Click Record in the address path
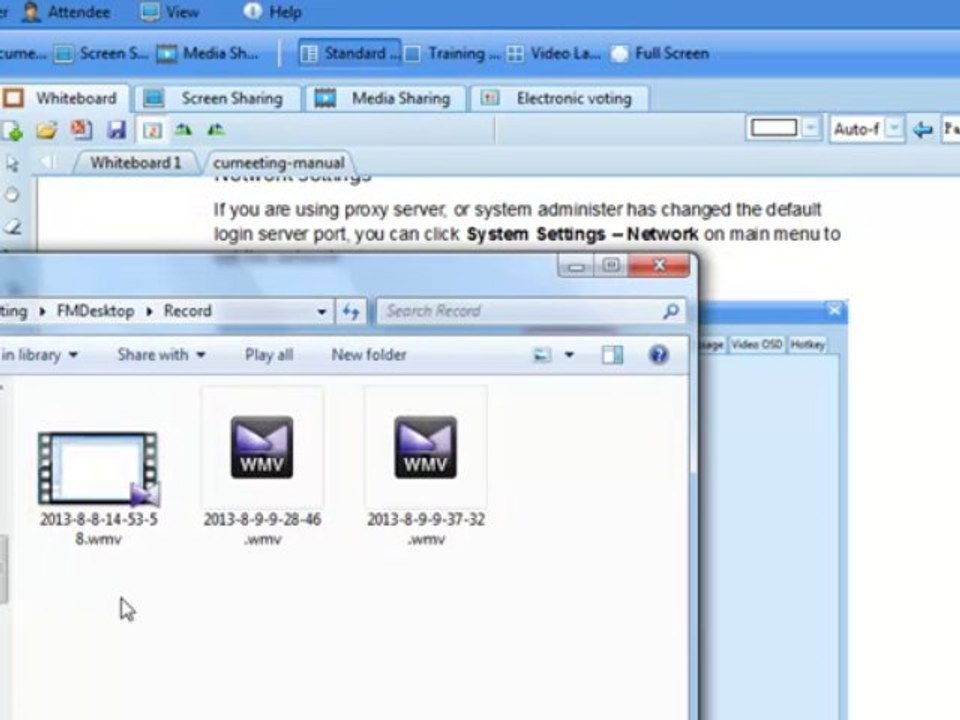Viewport: 960px width, 720px height. coord(187,311)
